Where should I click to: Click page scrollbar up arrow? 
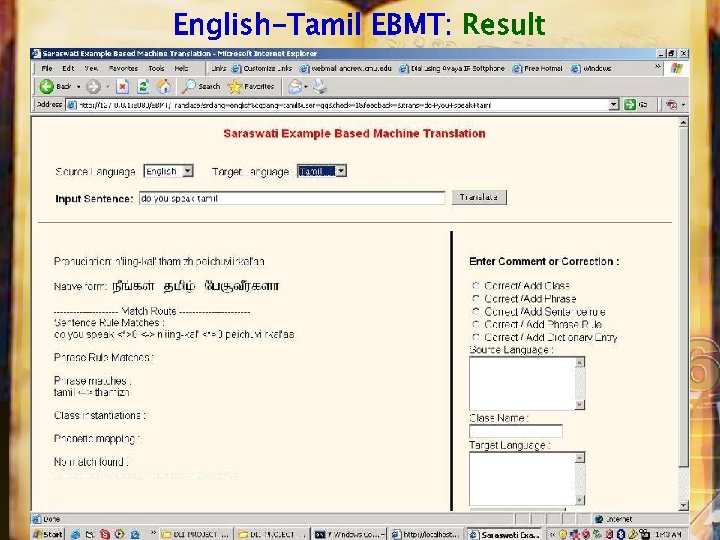coord(683,123)
